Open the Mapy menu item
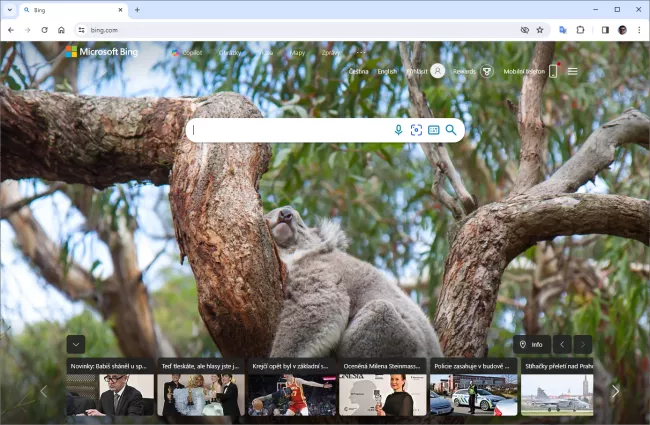 (297, 52)
